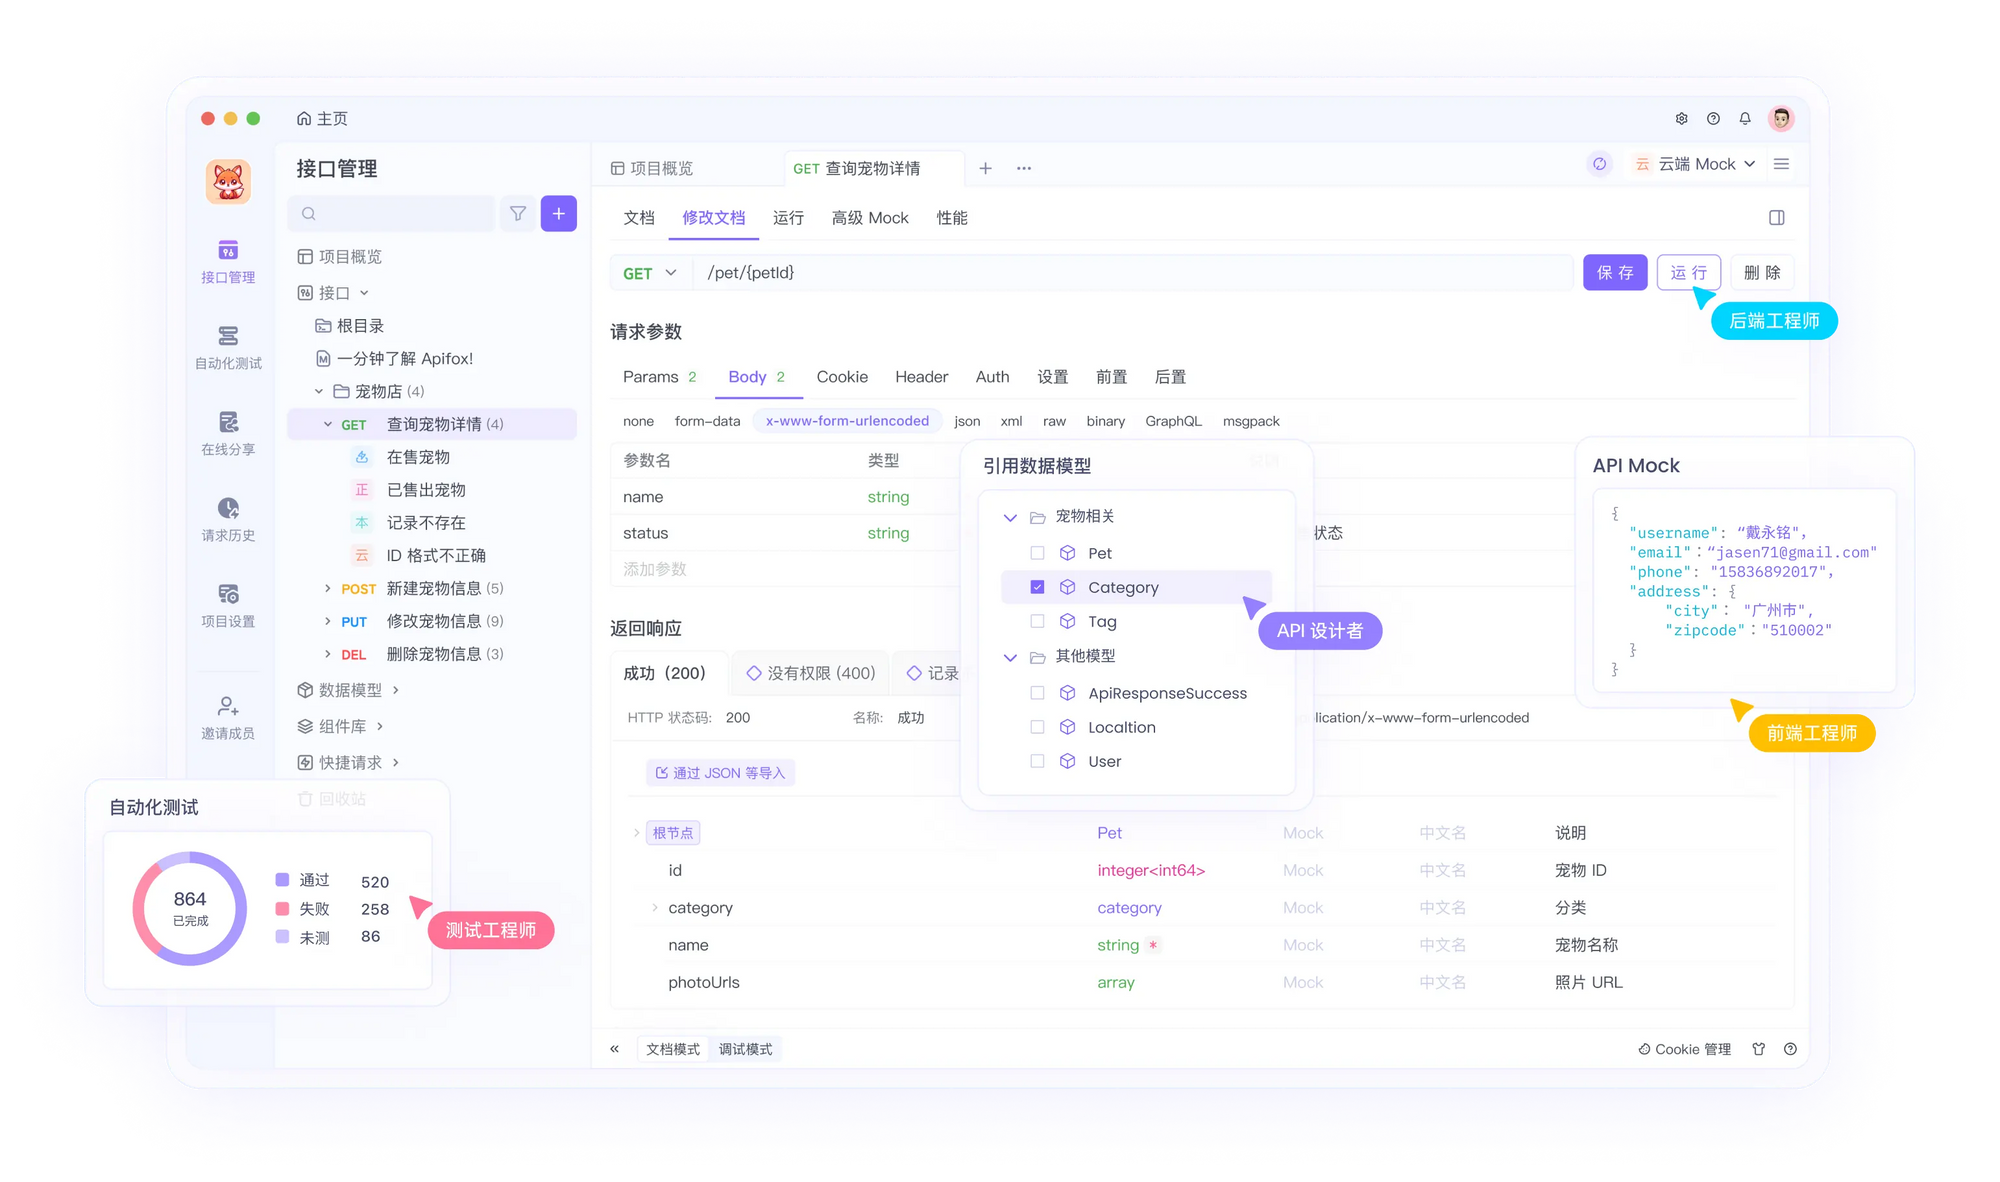Click the GET method dropdown
The height and width of the screenshot is (1182, 2000).
point(648,274)
